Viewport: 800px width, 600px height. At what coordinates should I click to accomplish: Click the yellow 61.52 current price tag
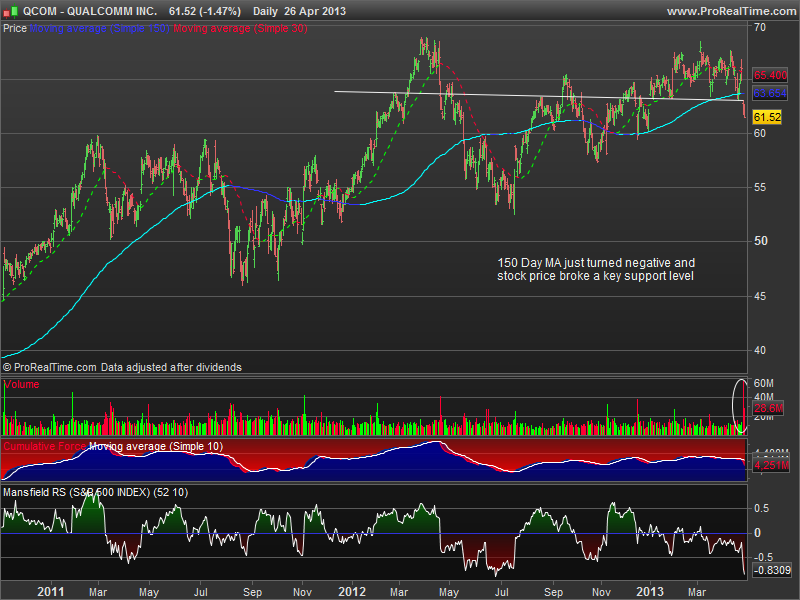click(x=767, y=117)
